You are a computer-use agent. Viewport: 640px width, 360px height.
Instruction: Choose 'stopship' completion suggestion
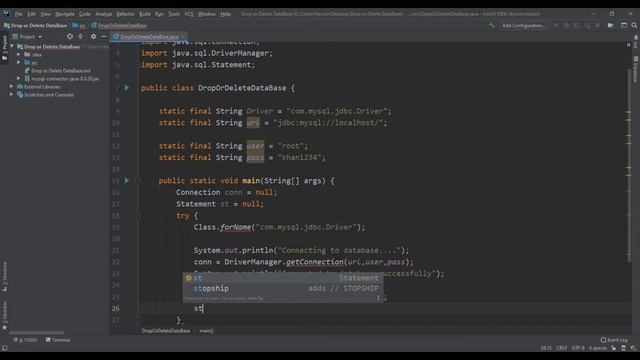[283, 288]
